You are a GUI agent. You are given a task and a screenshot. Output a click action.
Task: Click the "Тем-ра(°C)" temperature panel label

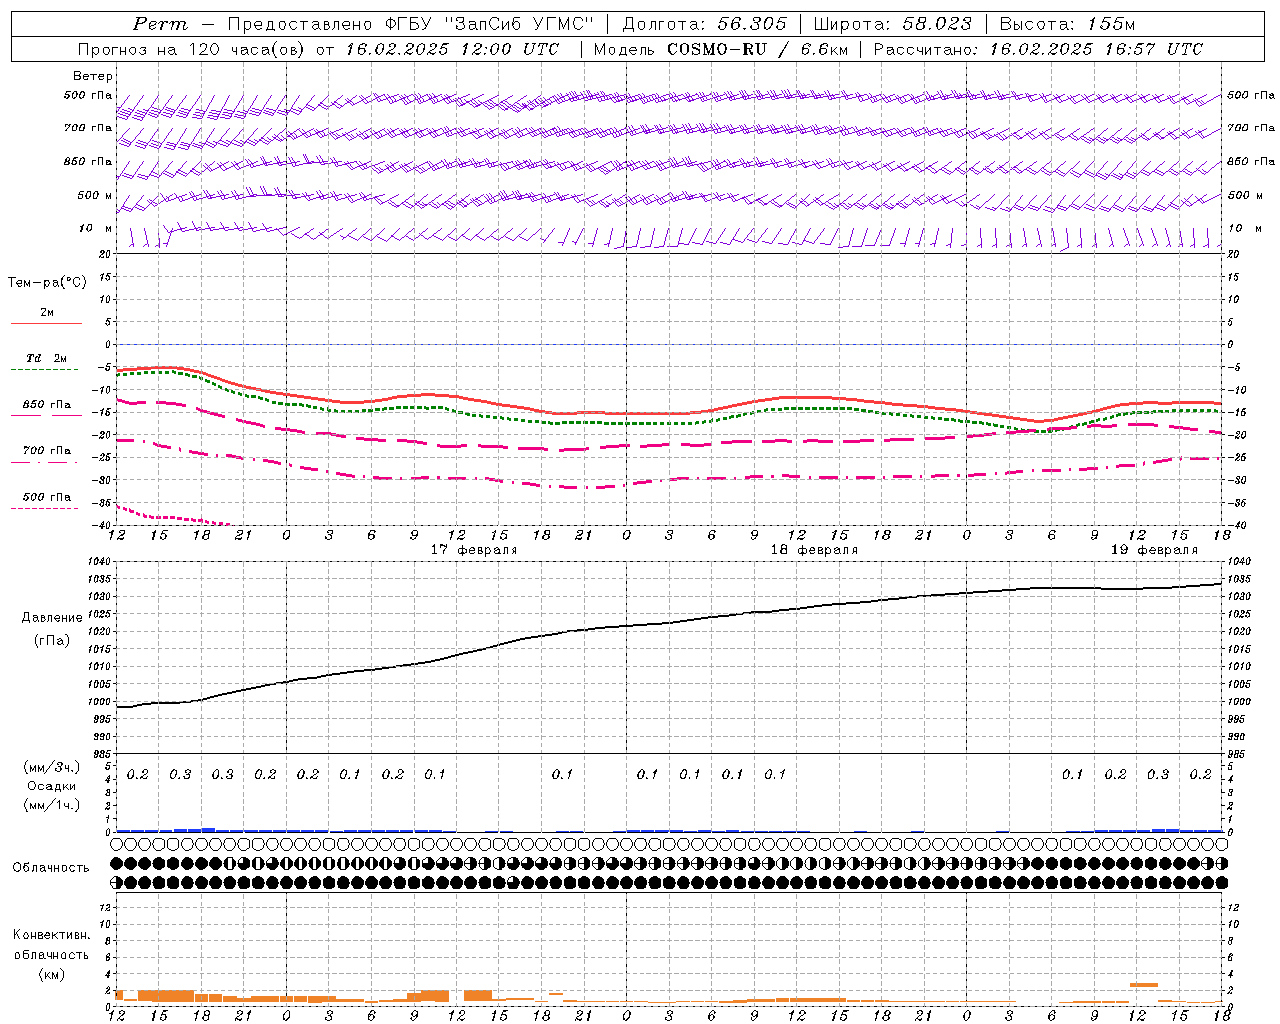coord(47,283)
